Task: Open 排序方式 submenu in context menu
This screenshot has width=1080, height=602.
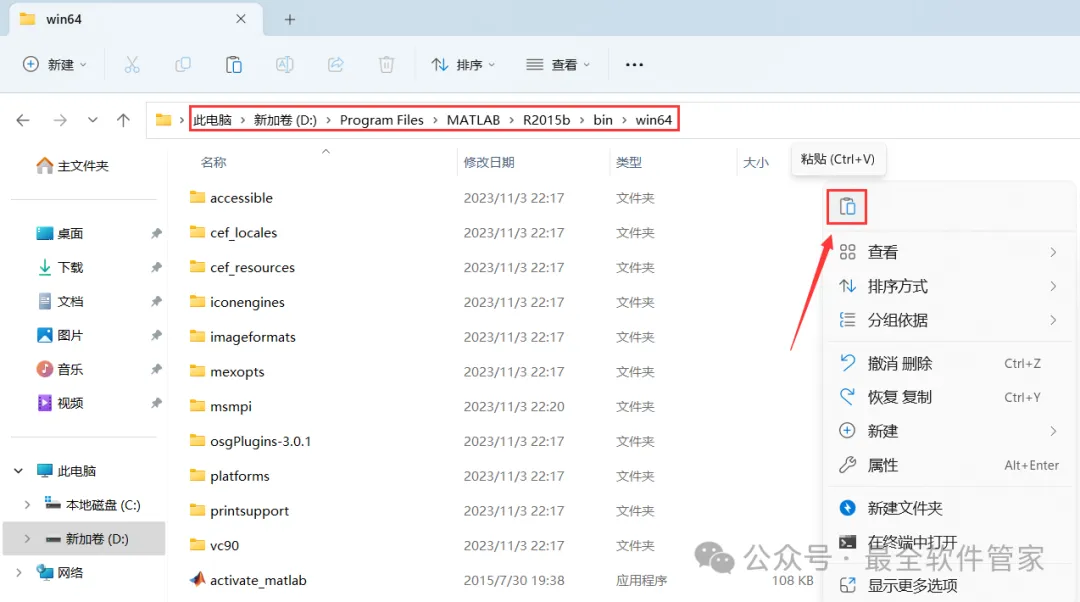Action: point(948,286)
